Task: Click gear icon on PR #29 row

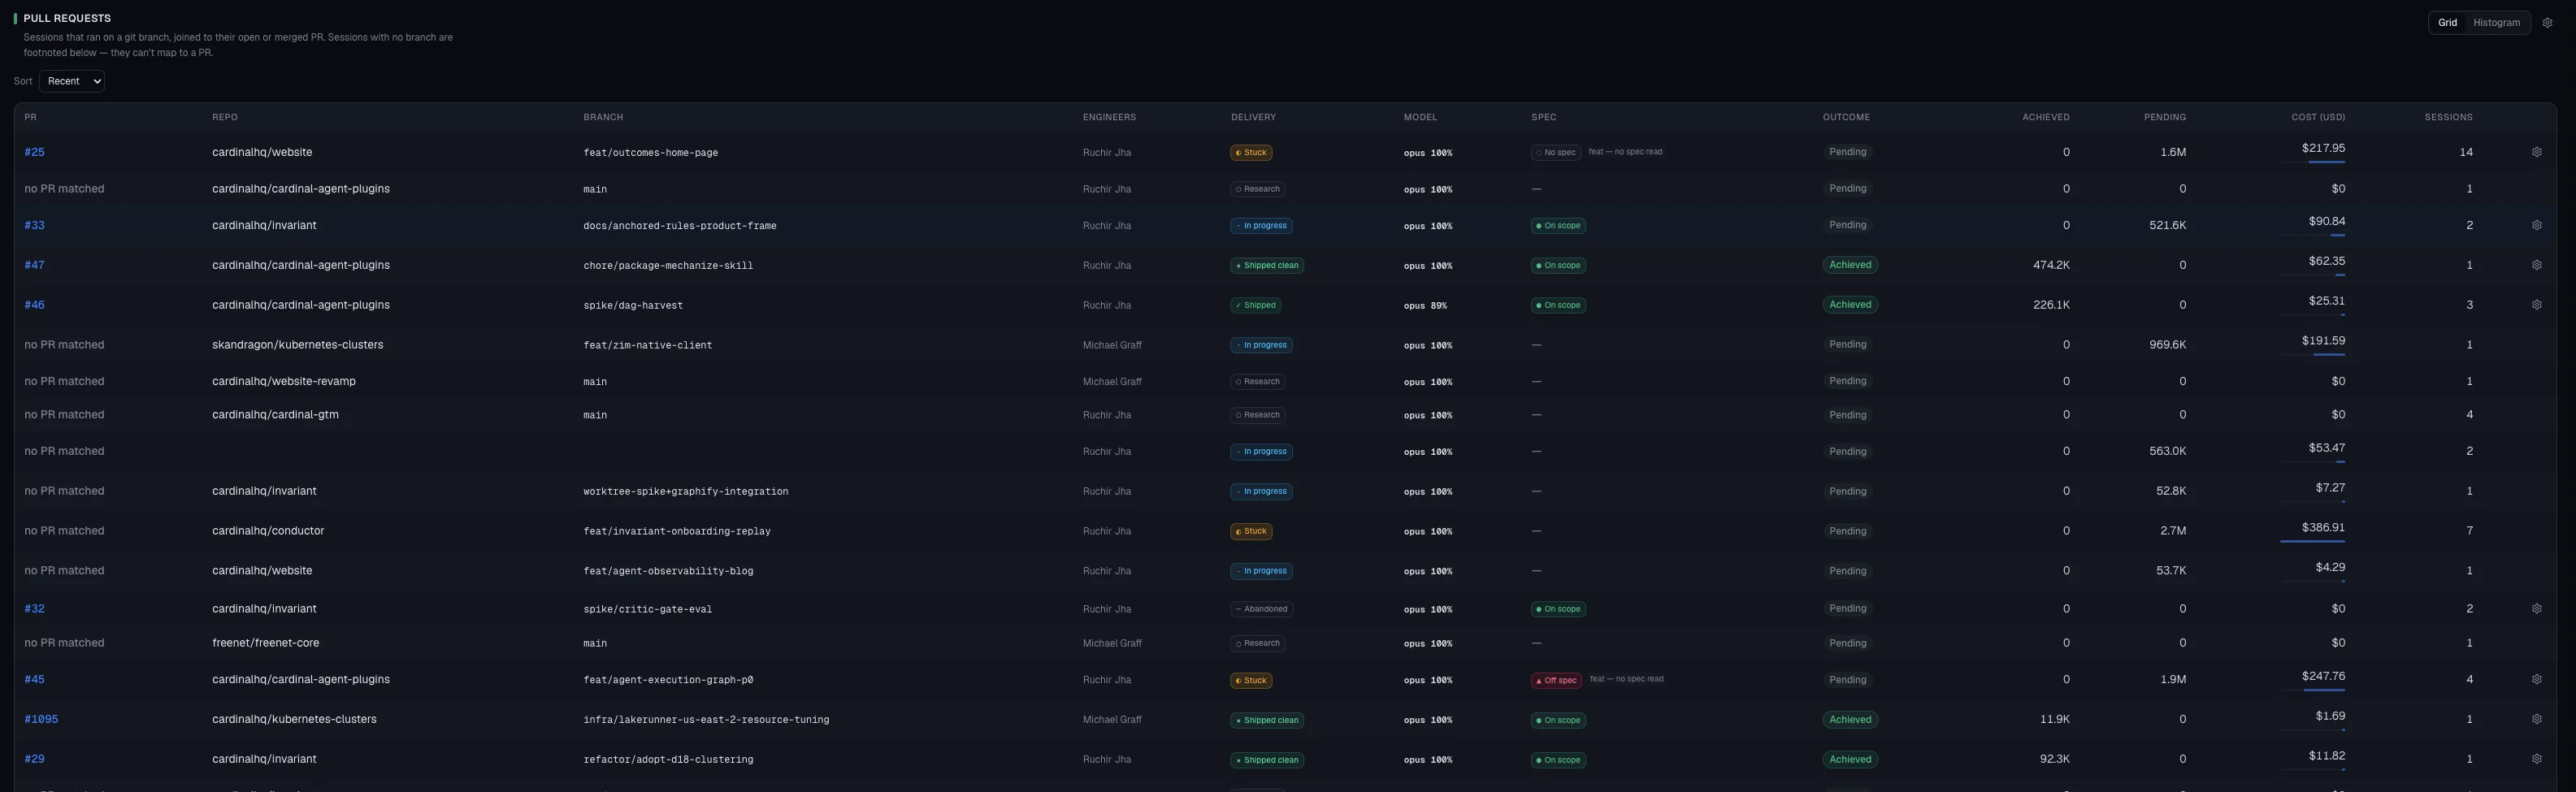Action: [x=2536, y=759]
